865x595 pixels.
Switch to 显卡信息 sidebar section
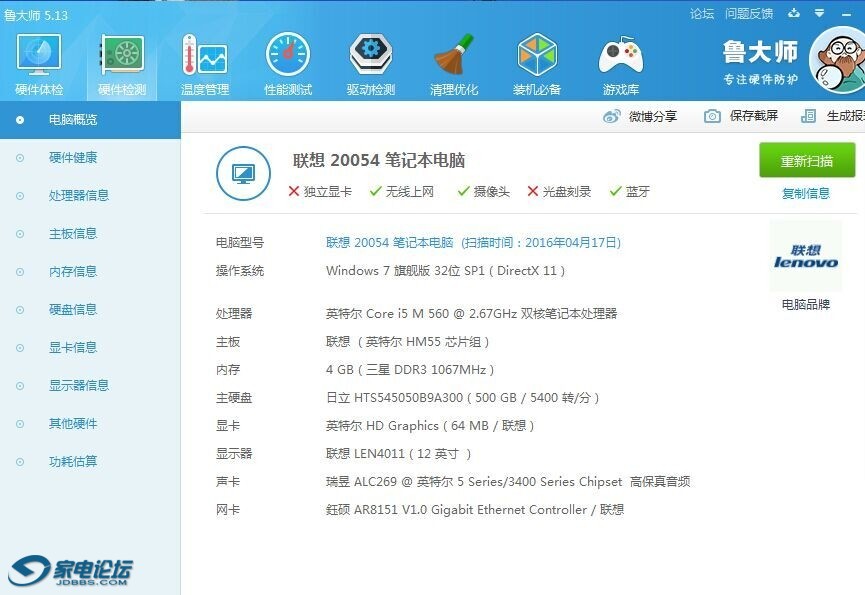coord(73,347)
